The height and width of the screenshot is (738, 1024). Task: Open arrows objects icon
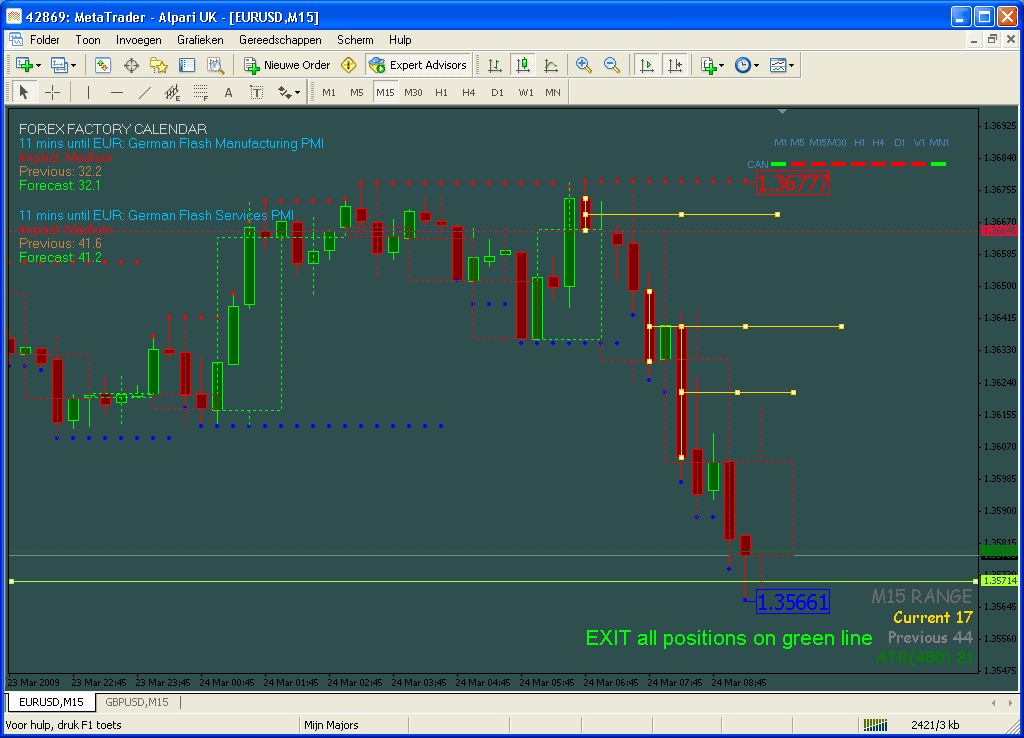click(285, 93)
